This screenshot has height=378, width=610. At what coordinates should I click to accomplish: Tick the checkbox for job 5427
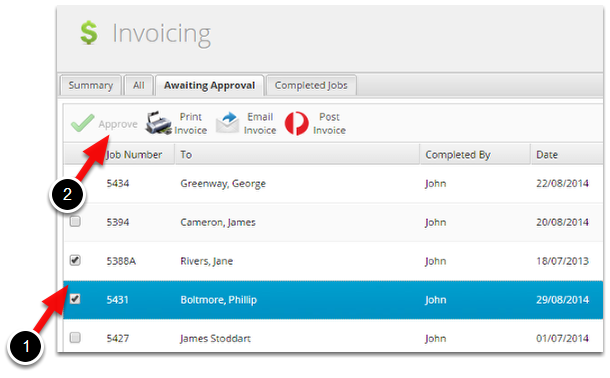(x=75, y=338)
